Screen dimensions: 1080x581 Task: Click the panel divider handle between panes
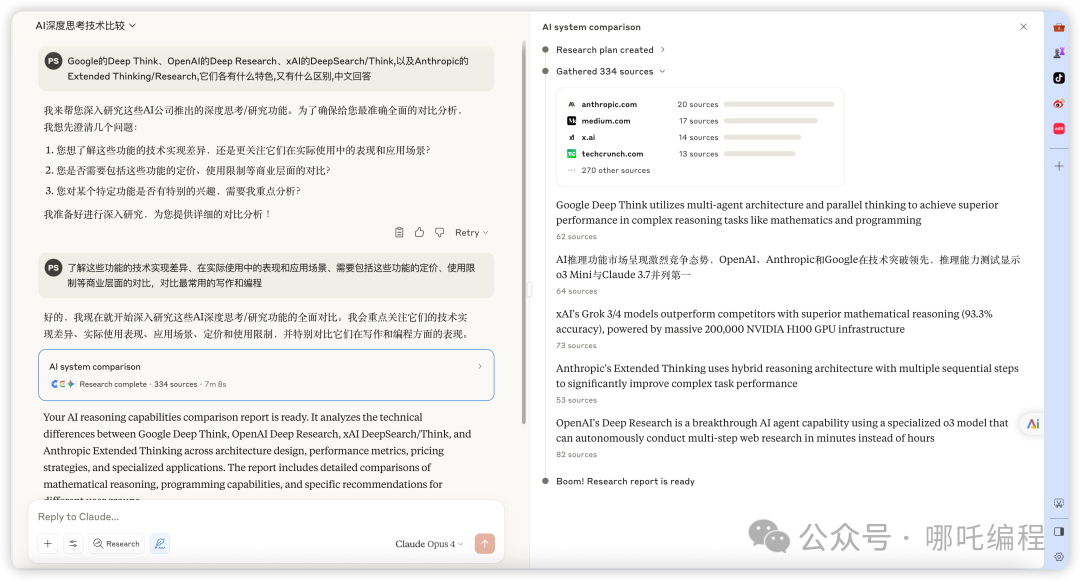pyautogui.click(x=529, y=289)
